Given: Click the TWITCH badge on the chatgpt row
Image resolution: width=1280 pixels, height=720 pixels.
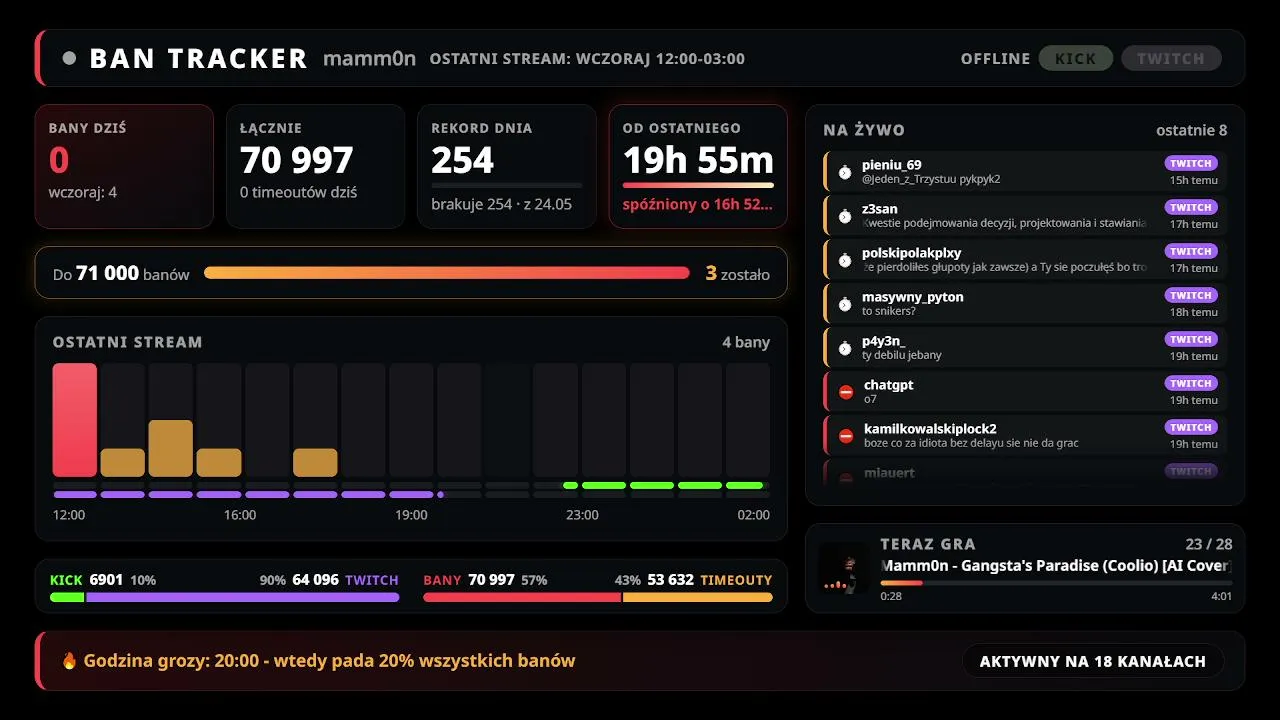Looking at the screenshot, I should pos(1191,383).
